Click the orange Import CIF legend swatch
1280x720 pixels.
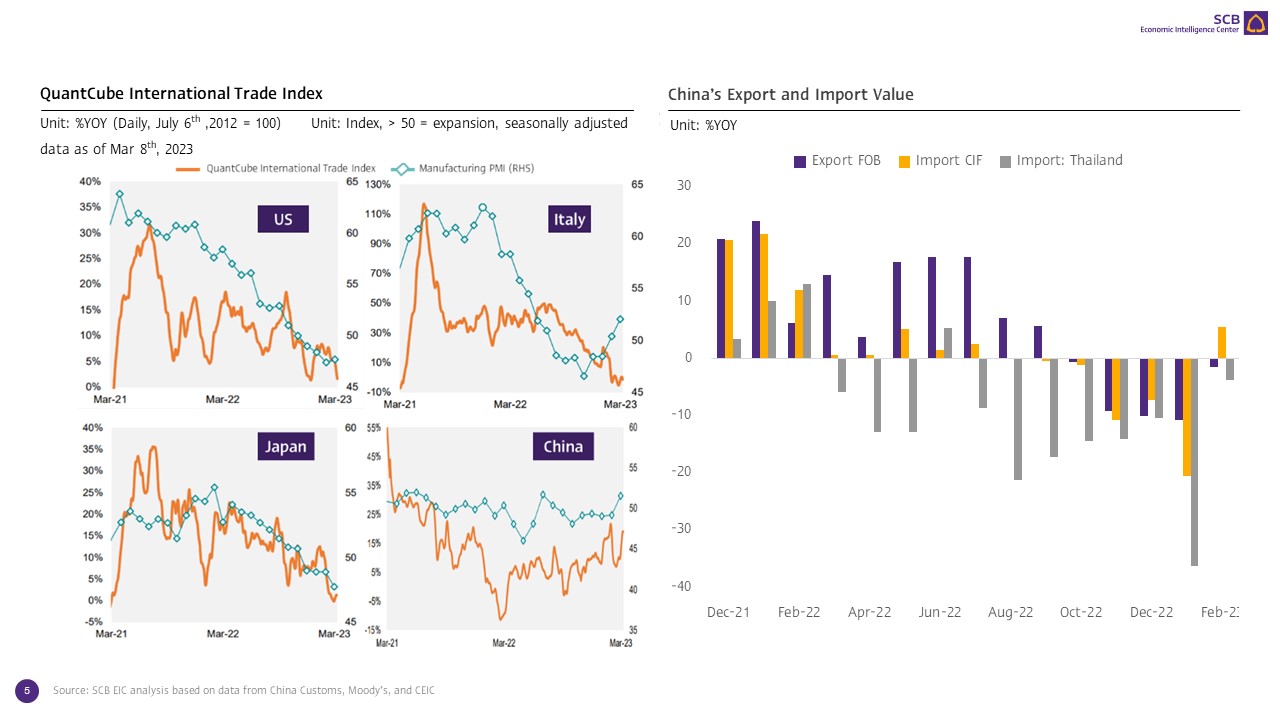(905, 161)
